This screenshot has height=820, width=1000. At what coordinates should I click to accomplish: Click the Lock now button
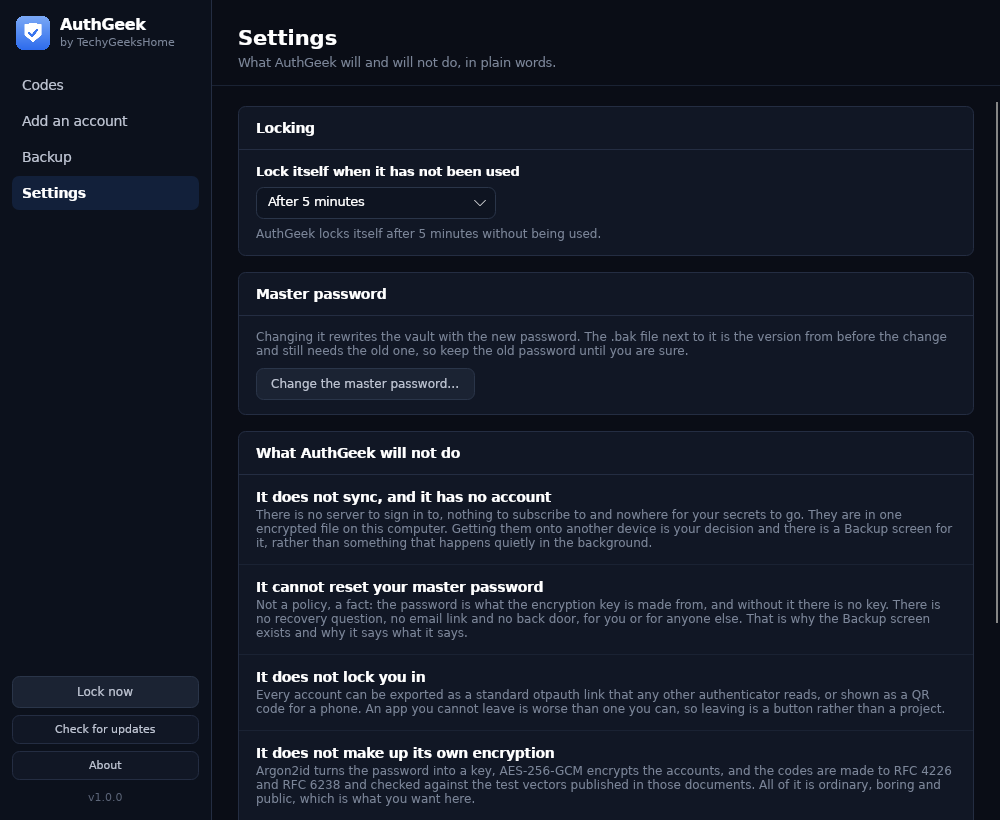coord(105,692)
